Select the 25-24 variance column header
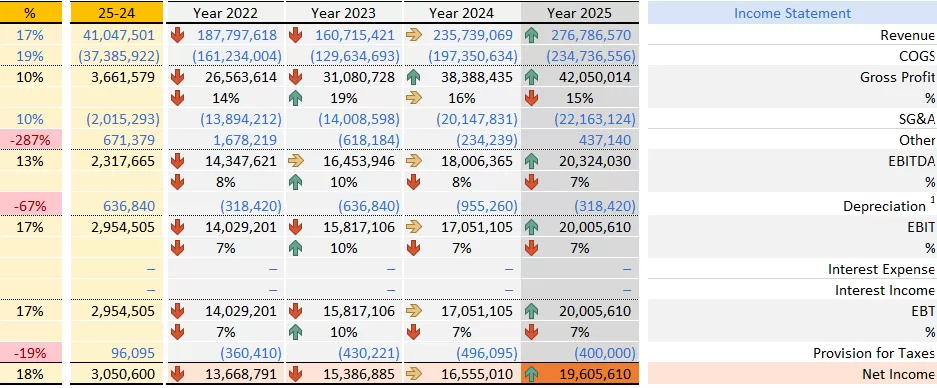The width and height of the screenshot is (937, 388). (116, 13)
